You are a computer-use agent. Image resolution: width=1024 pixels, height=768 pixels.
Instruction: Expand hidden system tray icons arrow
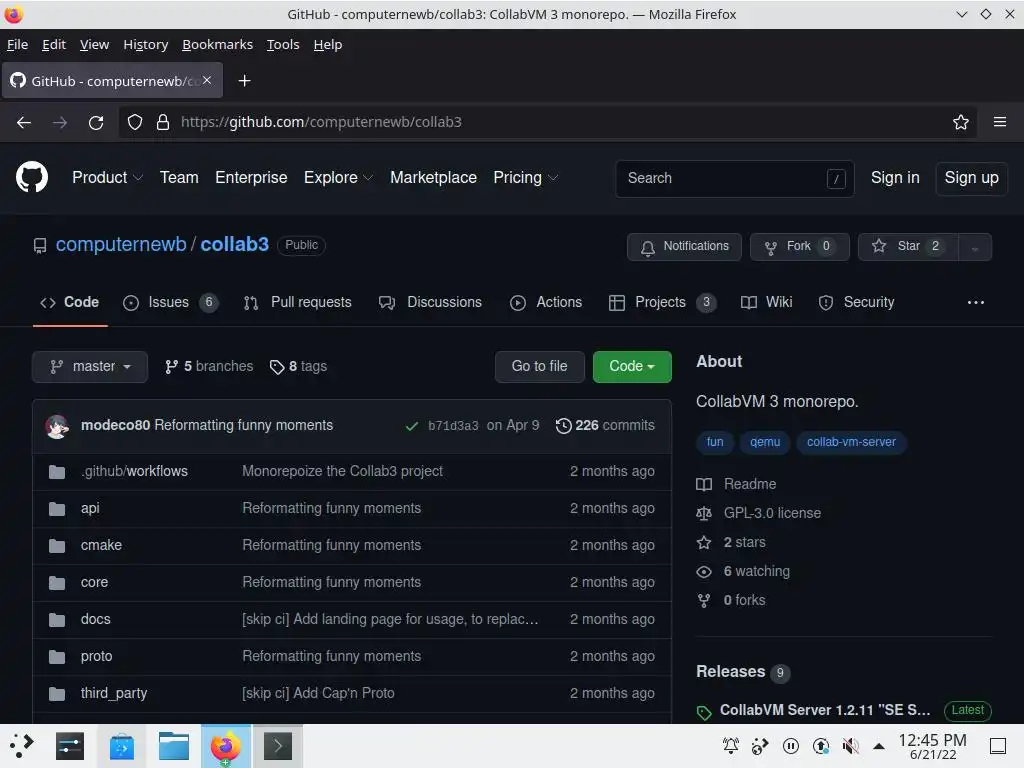pos(879,746)
